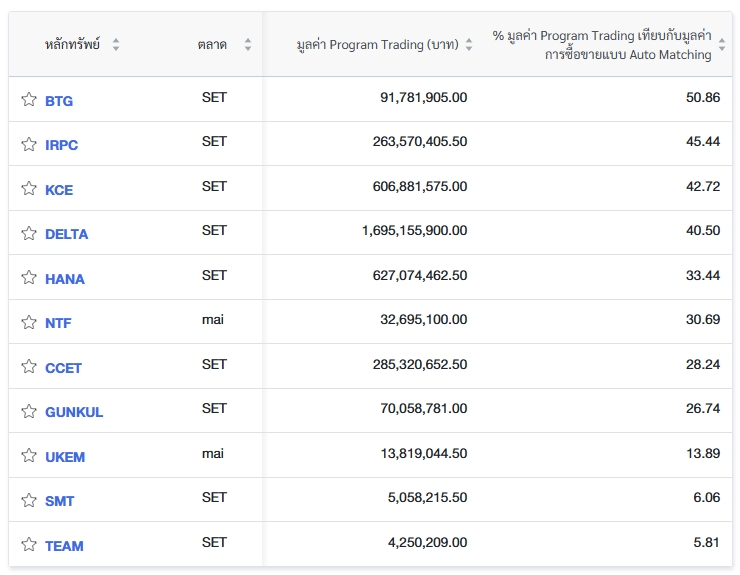Toggle the star next to NTF
Viewport: 740px width, 575px height.
click(29, 322)
